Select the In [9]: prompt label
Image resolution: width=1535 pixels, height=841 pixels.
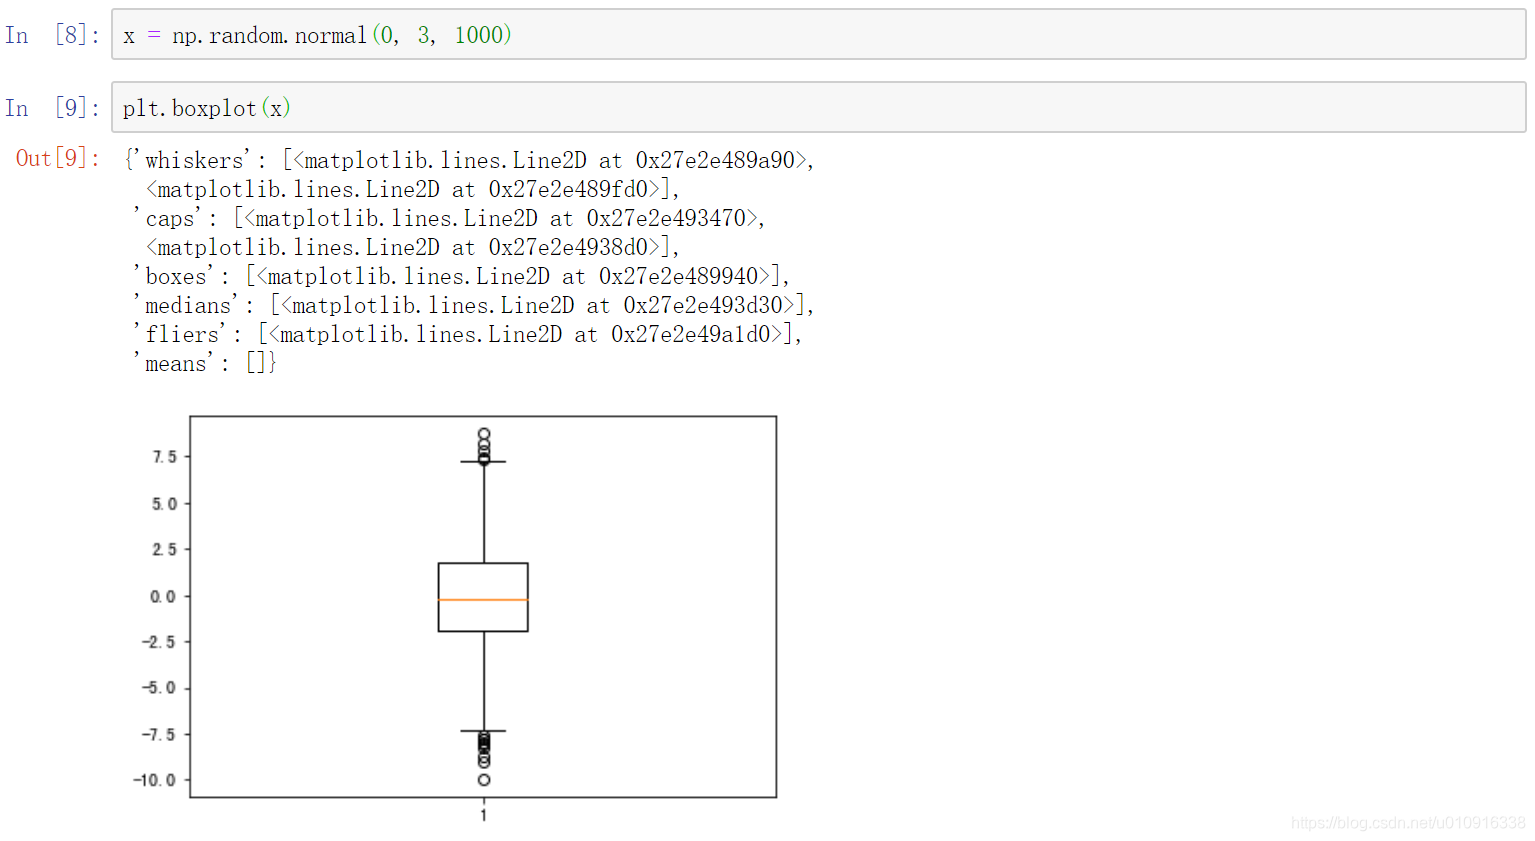click(52, 107)
